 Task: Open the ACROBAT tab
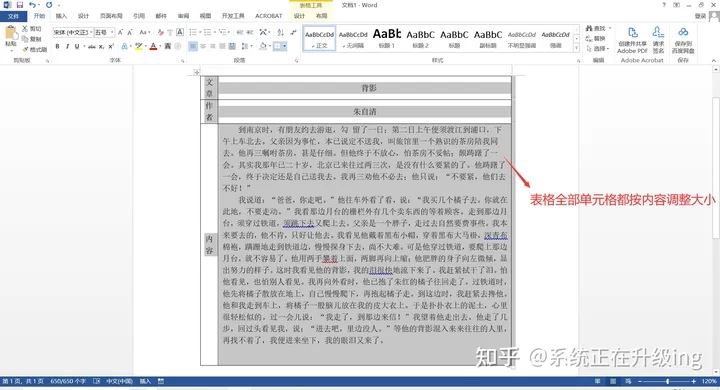(x=269, y=16)
